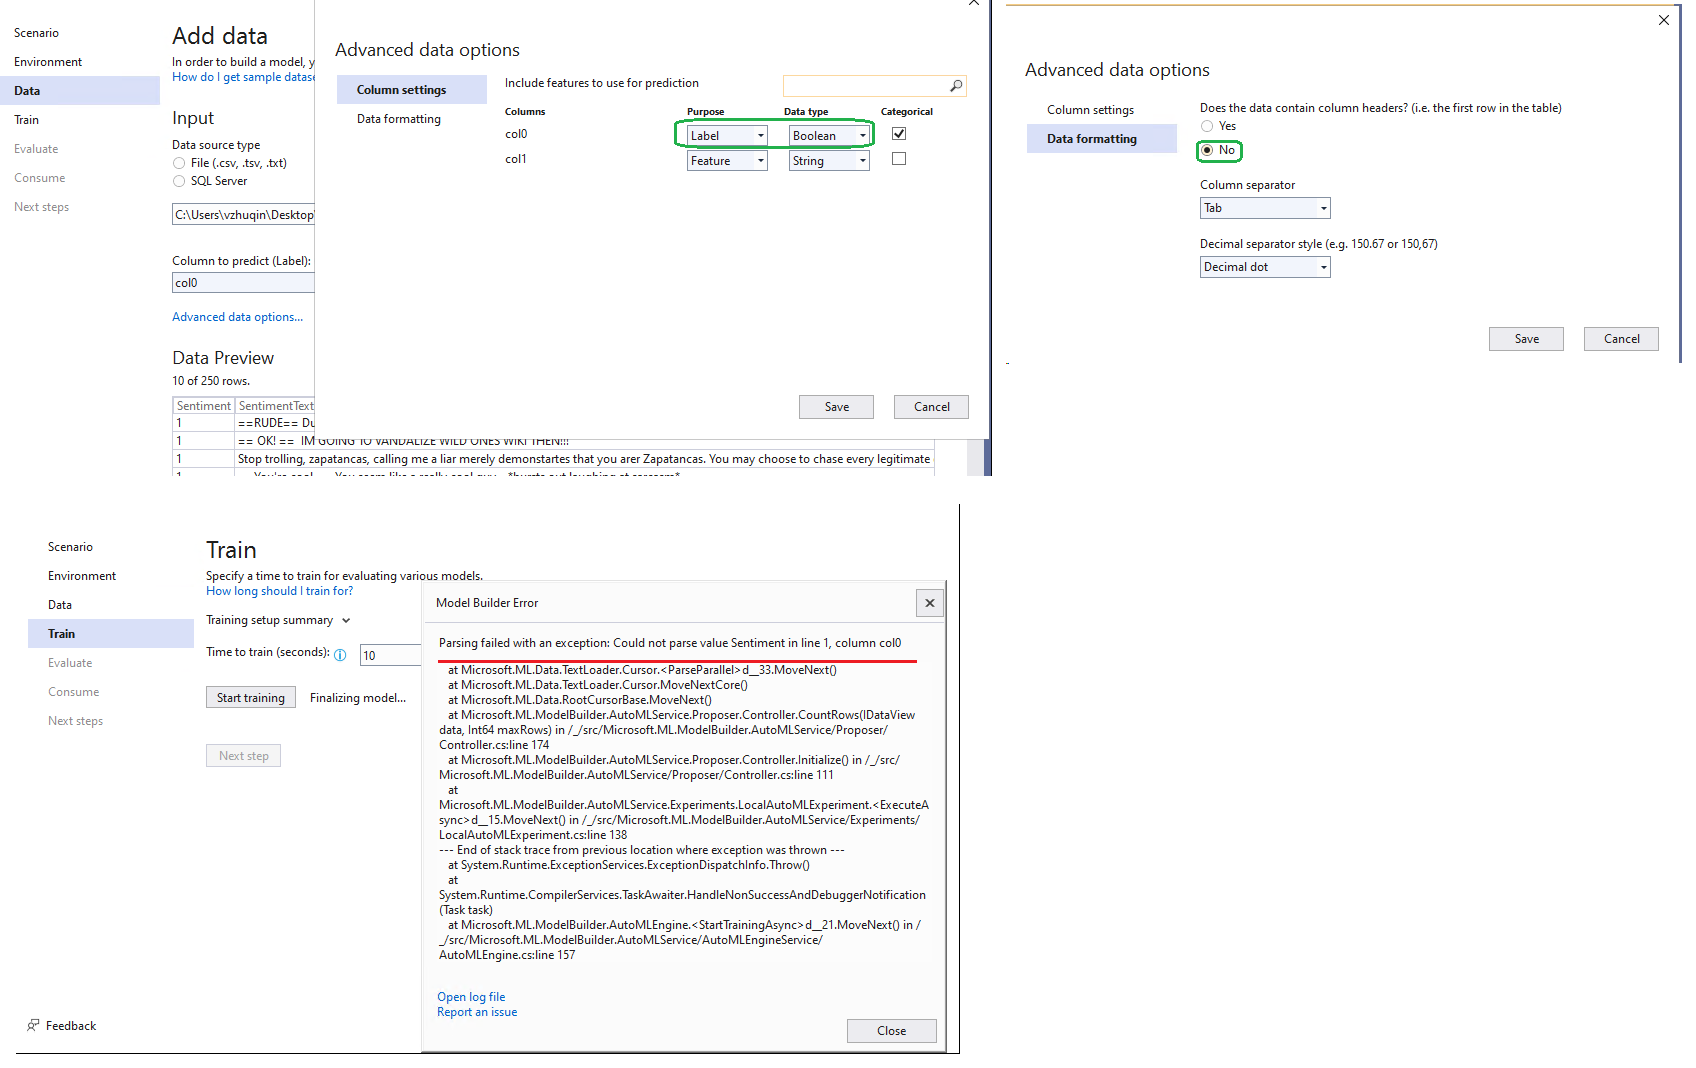Click the 'Stop trolling, zapatancas' preview row
This screenshot has width=1696, height=1068.
click(x=553, y=459)
